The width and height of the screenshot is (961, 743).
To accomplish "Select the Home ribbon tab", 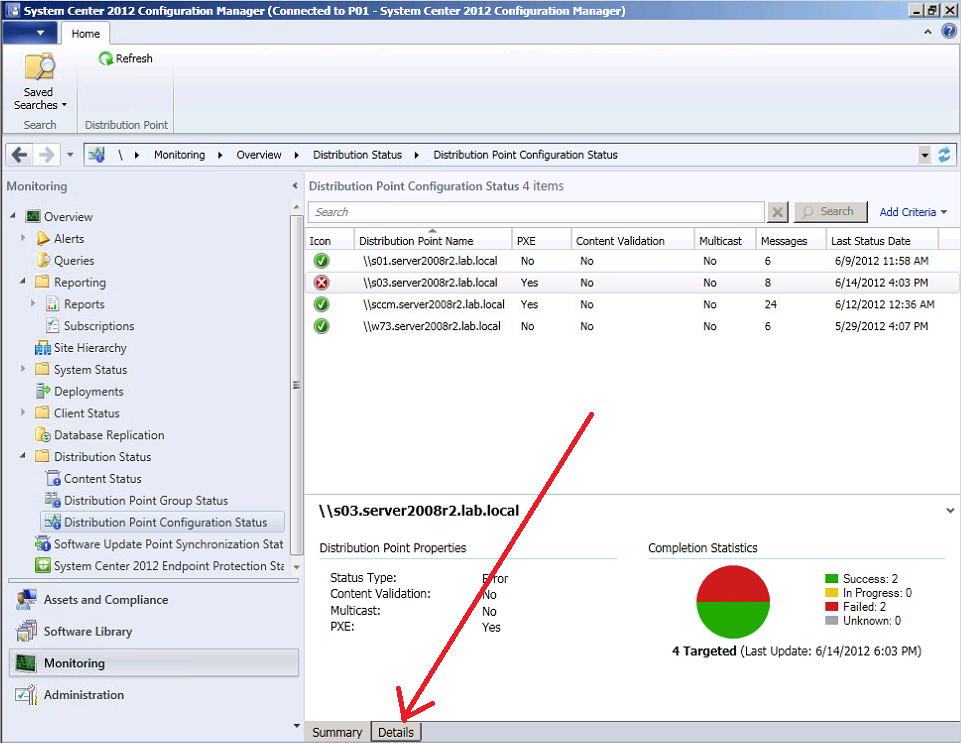I will [x=85, y=34].
